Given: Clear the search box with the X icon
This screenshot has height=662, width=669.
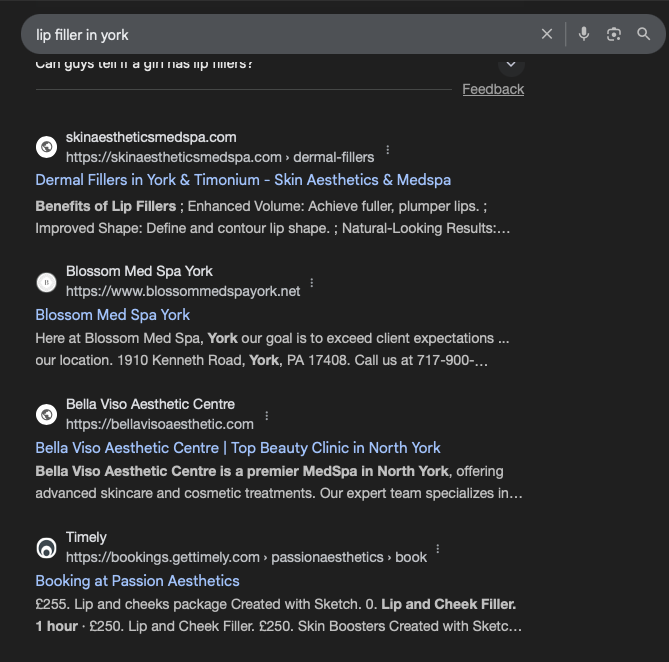Looking at the screenshot, I should coord(547,34).
